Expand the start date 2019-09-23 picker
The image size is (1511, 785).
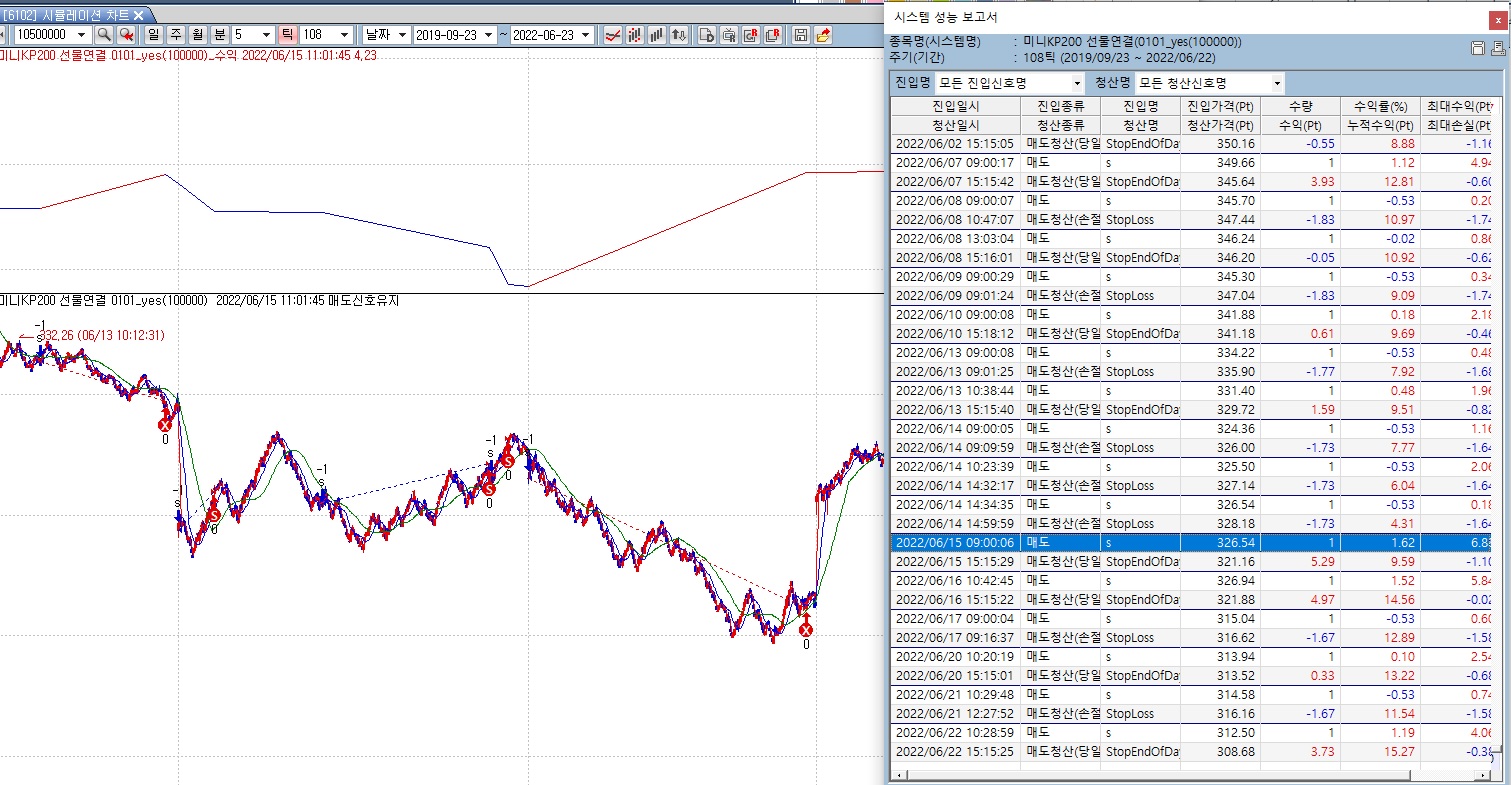[488, 35]
